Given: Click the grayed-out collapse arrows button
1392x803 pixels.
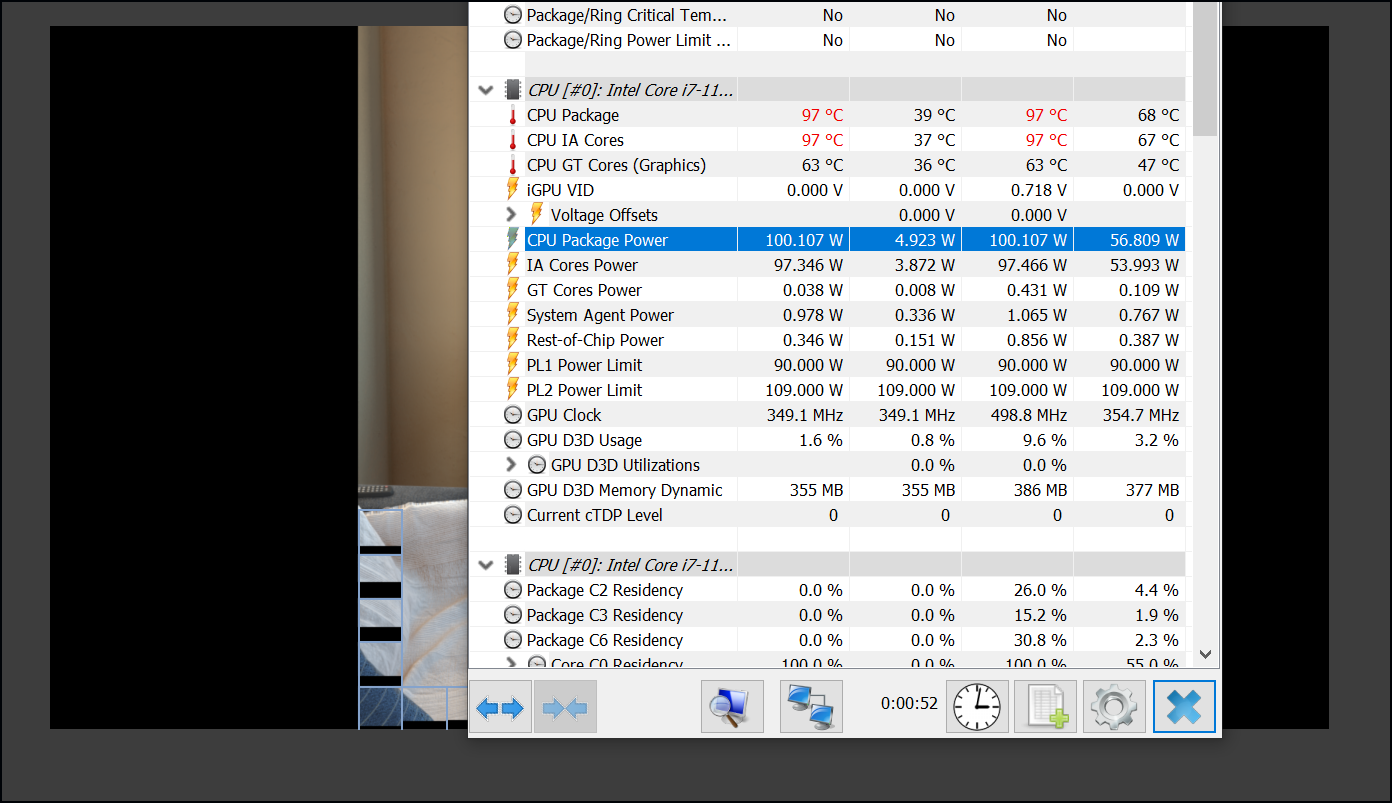Looking at the screenshot, I should (565, 708).
